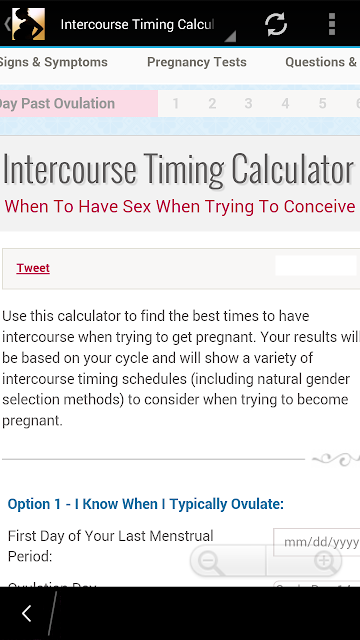Click the Intercourse Timing Calculator heading
The width and height of the screenshot is (360, 640).
[178, 168]
